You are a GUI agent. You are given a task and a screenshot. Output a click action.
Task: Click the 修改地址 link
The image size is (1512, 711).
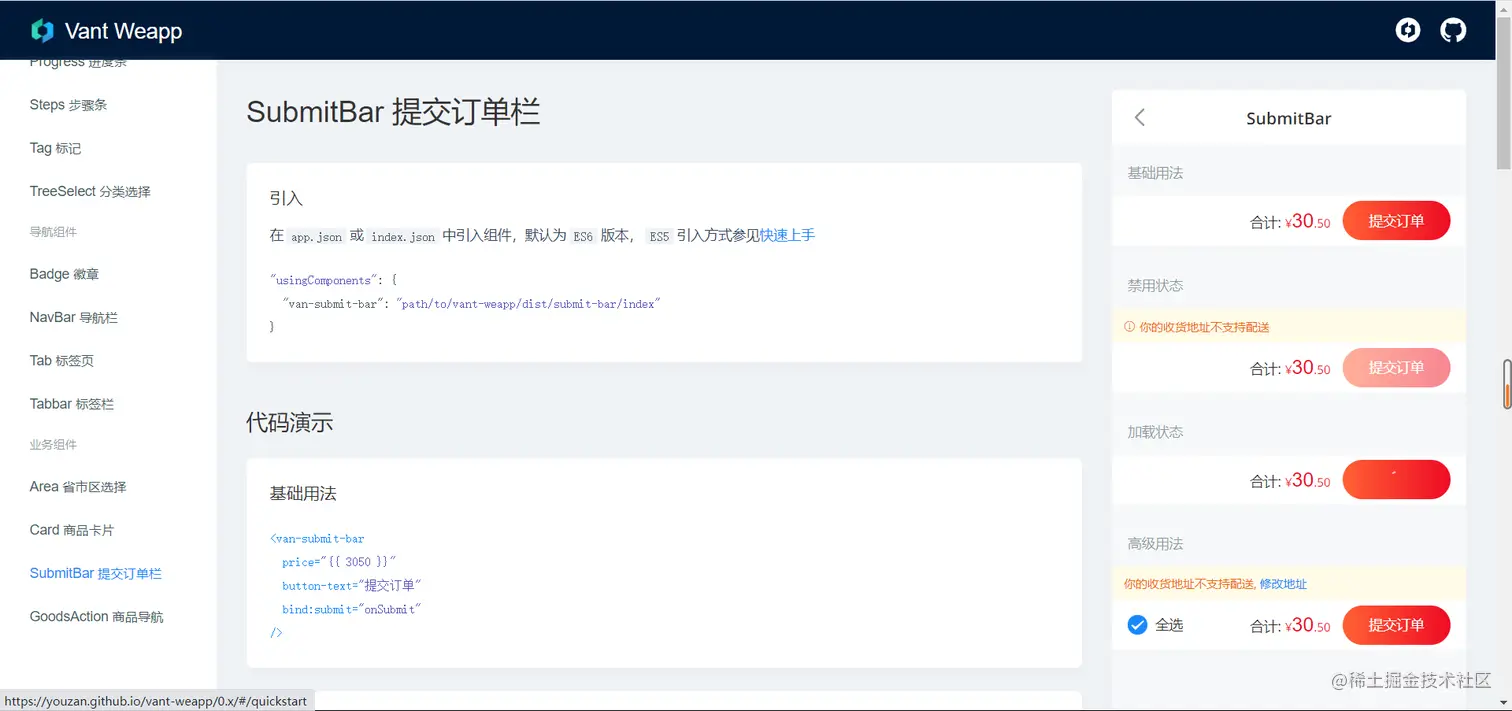point(1283,584)
